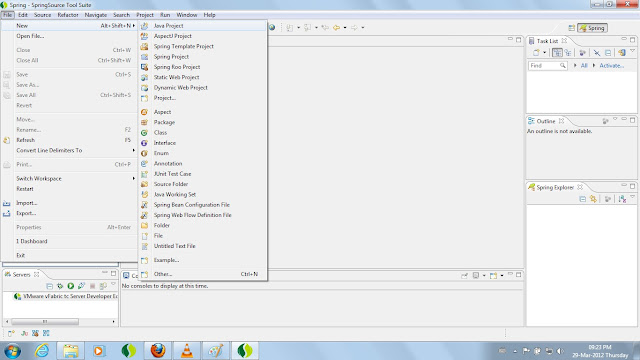640x360 pixels.
Task: Click the Open Perspective icon beside Spring
Action: point(571,28)
